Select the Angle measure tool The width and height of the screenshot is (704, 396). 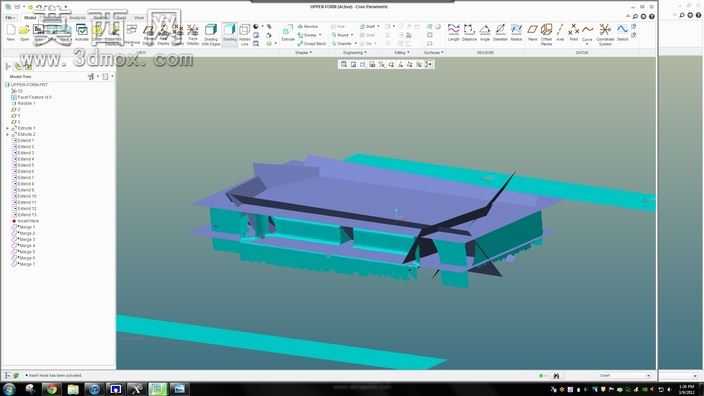tap(485, 33)
